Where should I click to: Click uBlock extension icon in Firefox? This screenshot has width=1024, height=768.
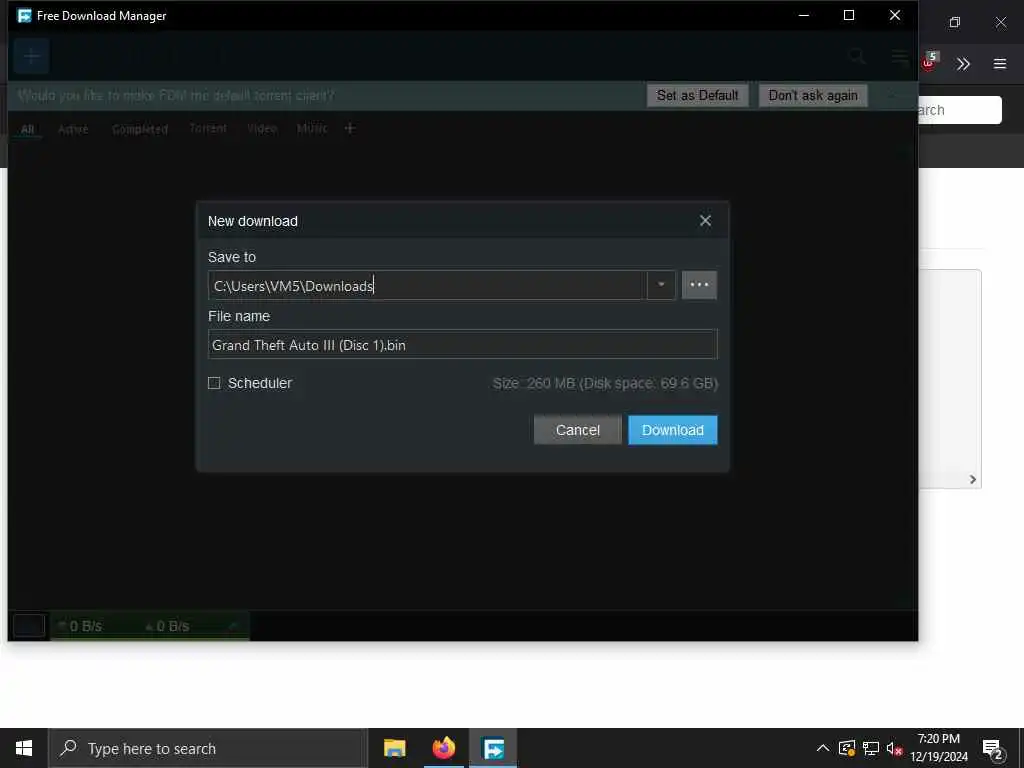[x=929, y=63]
